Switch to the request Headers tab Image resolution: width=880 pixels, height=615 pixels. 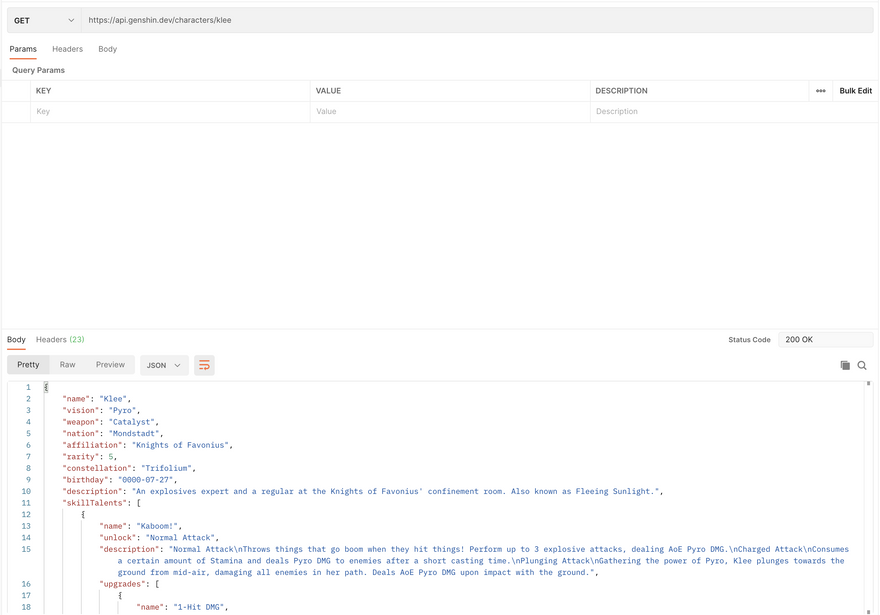coord(67,49)
